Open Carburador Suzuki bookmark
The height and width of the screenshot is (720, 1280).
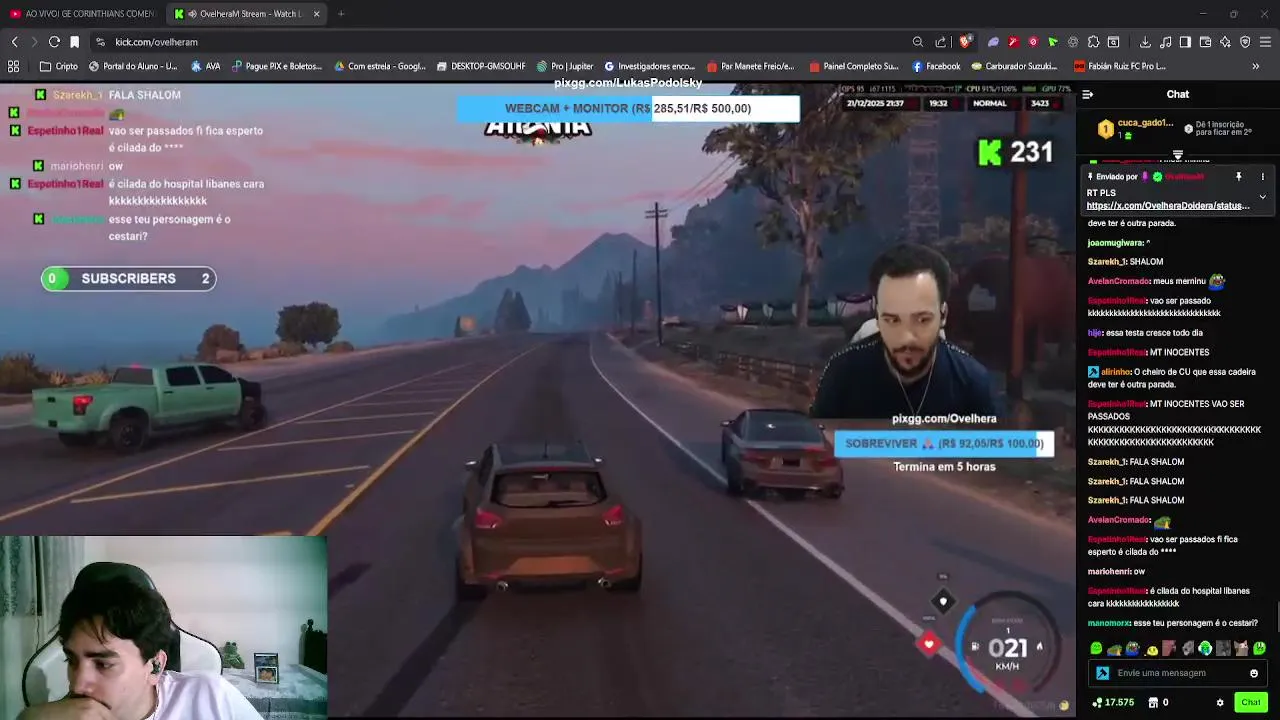point(1014,66)
